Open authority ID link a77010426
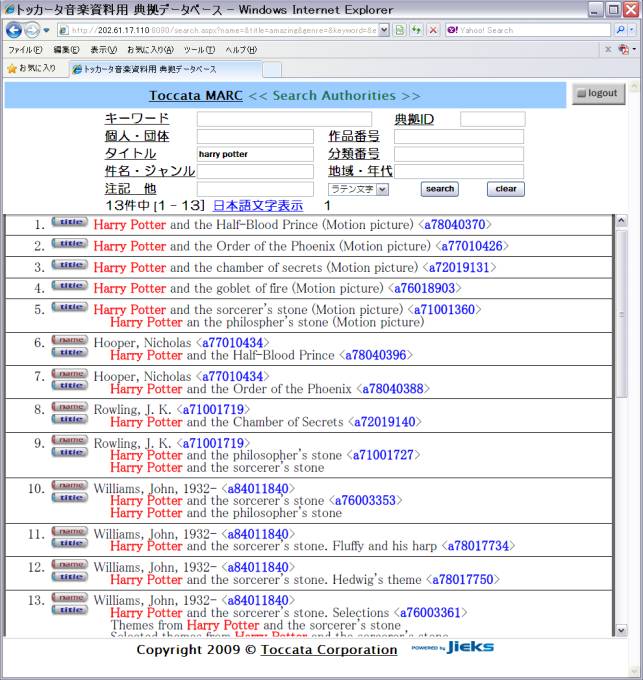 [x=472, y=246]
